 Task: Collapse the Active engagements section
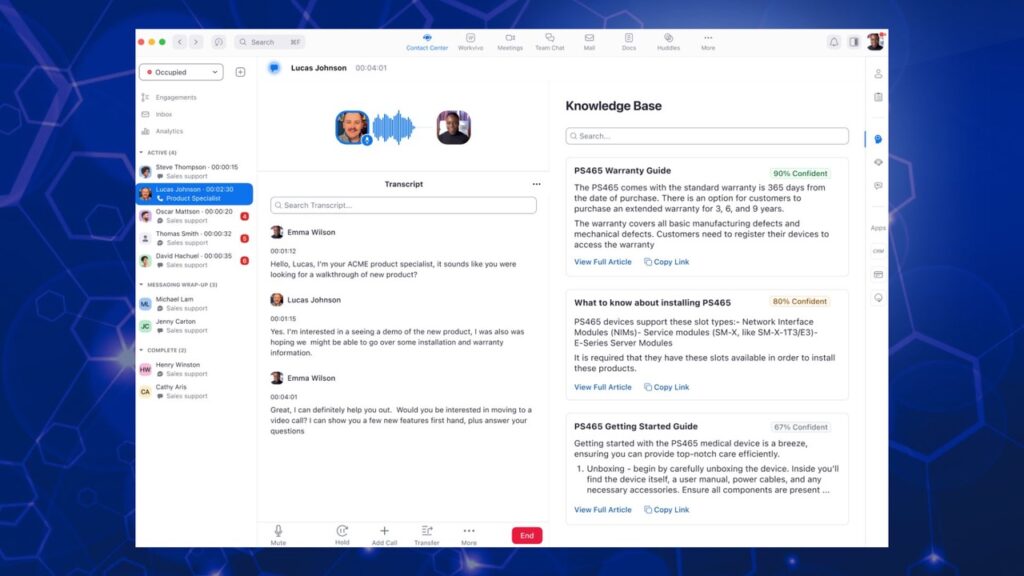coord(141,153)
